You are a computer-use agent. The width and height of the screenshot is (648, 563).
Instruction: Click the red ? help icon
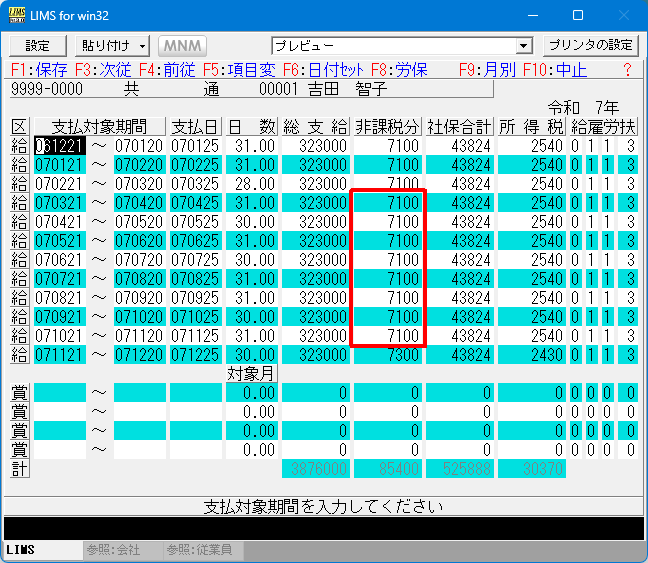(627, 70)
